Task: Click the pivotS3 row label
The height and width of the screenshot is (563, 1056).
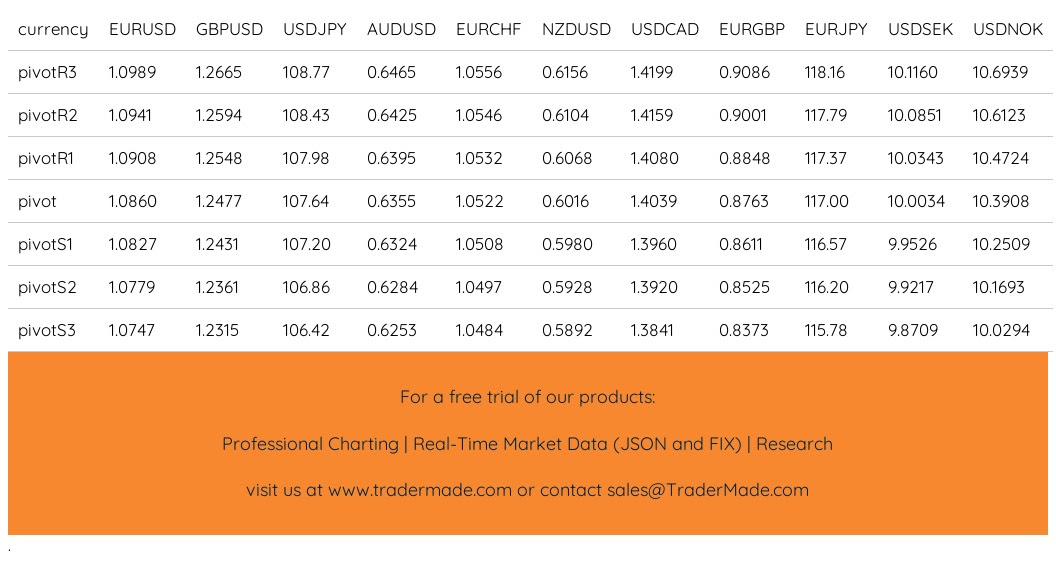Action: click(x=47, y=331)
